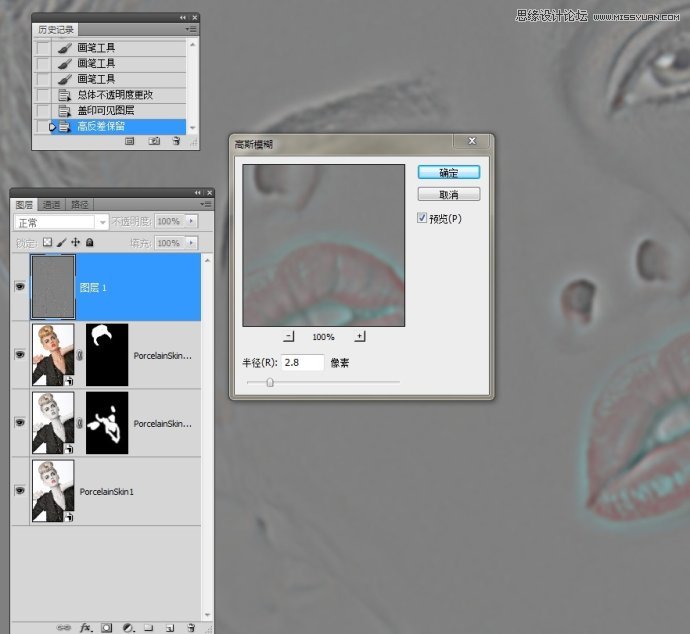Switch to the 通道 channels tab
This screenshot has height=634, width=690.
(x=51, y=204)
